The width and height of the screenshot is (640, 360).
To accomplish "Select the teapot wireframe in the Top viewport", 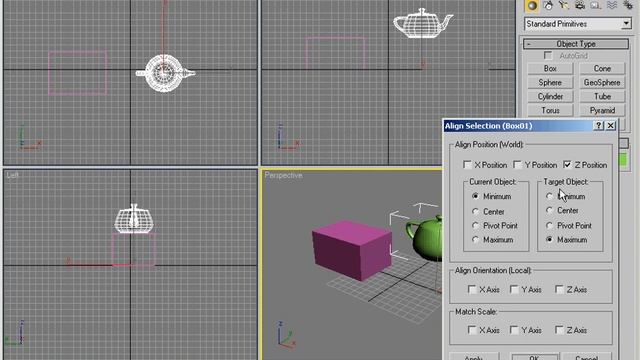I will tap(165, 73).
